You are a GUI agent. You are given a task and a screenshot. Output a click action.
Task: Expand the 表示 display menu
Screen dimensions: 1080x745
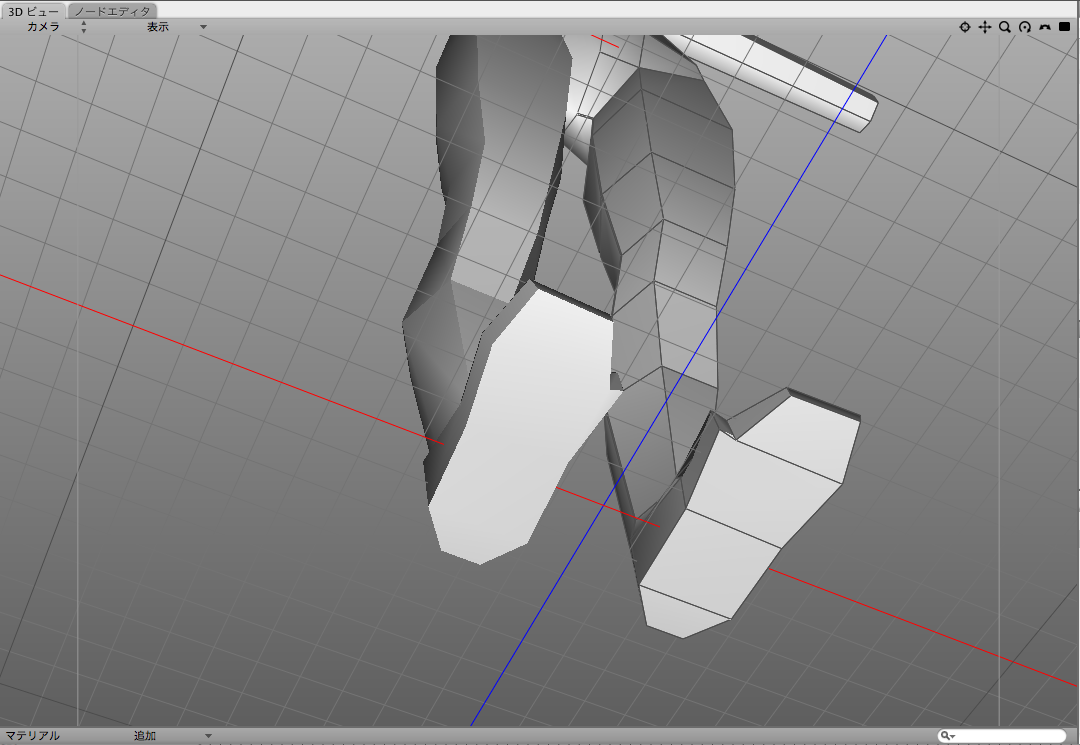pyautogui.click(x=176, y=27)
